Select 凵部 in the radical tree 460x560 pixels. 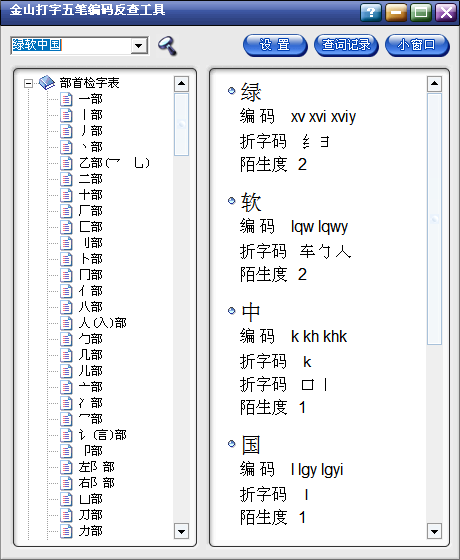tap(91, 499)
